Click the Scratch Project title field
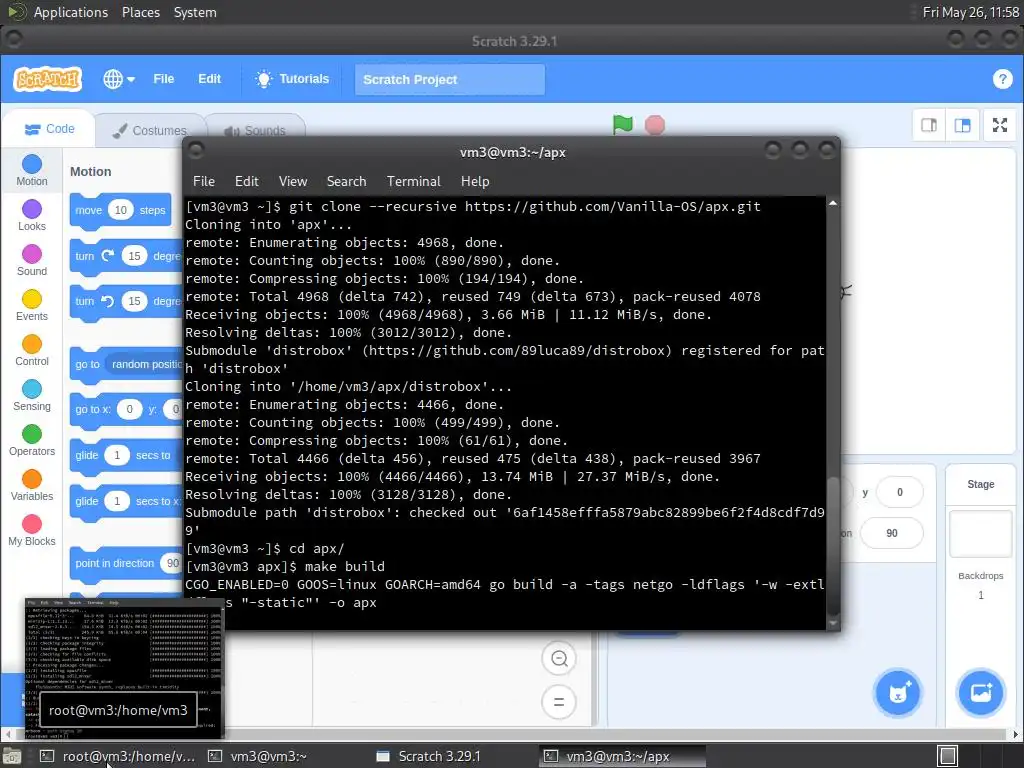Viewport: 1024px width, 768px height. coord(449,80)
